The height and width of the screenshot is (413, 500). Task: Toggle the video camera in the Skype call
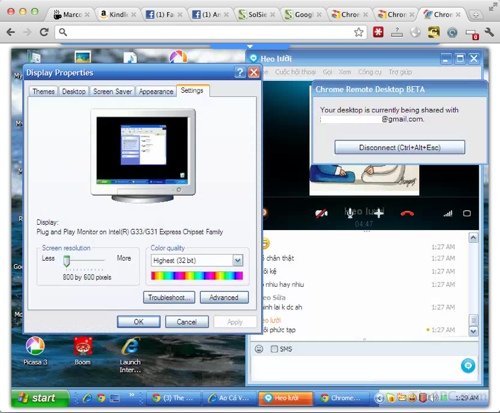(x=321, y=213)
